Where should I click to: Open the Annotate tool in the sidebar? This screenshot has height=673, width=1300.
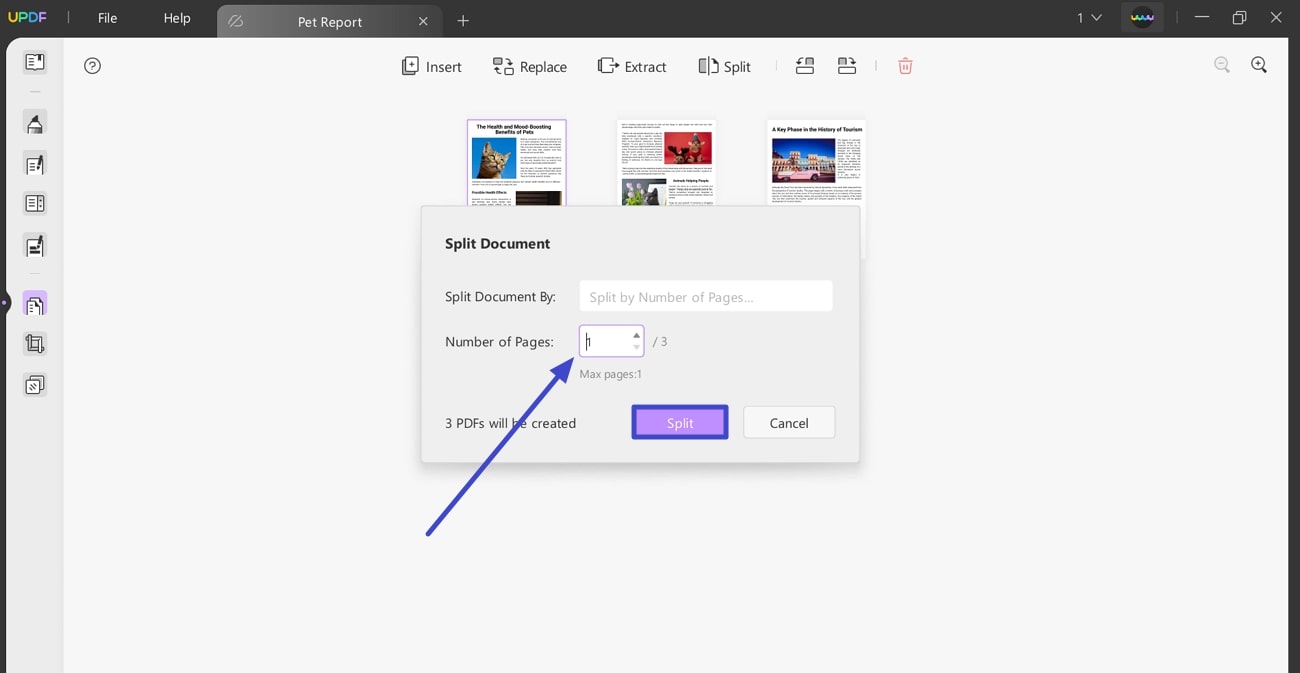tap(34, 122)
